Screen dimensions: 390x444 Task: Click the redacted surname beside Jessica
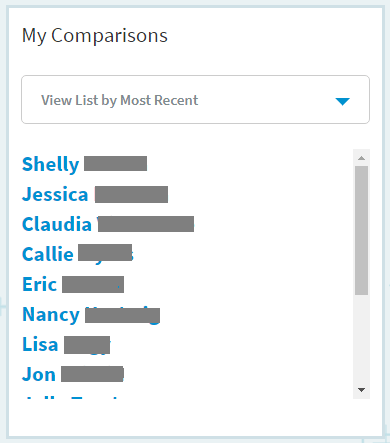(x=131, y=195)
